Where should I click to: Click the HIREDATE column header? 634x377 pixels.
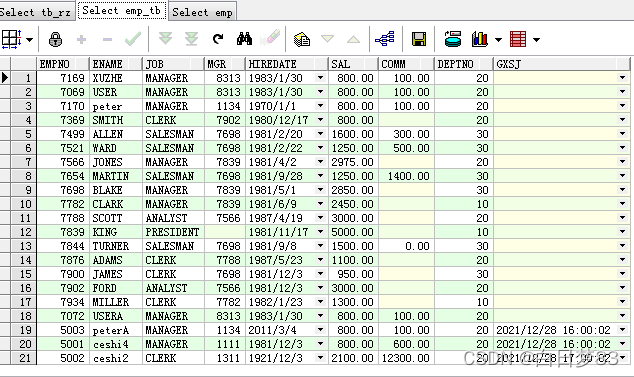[x=287, y=64]
